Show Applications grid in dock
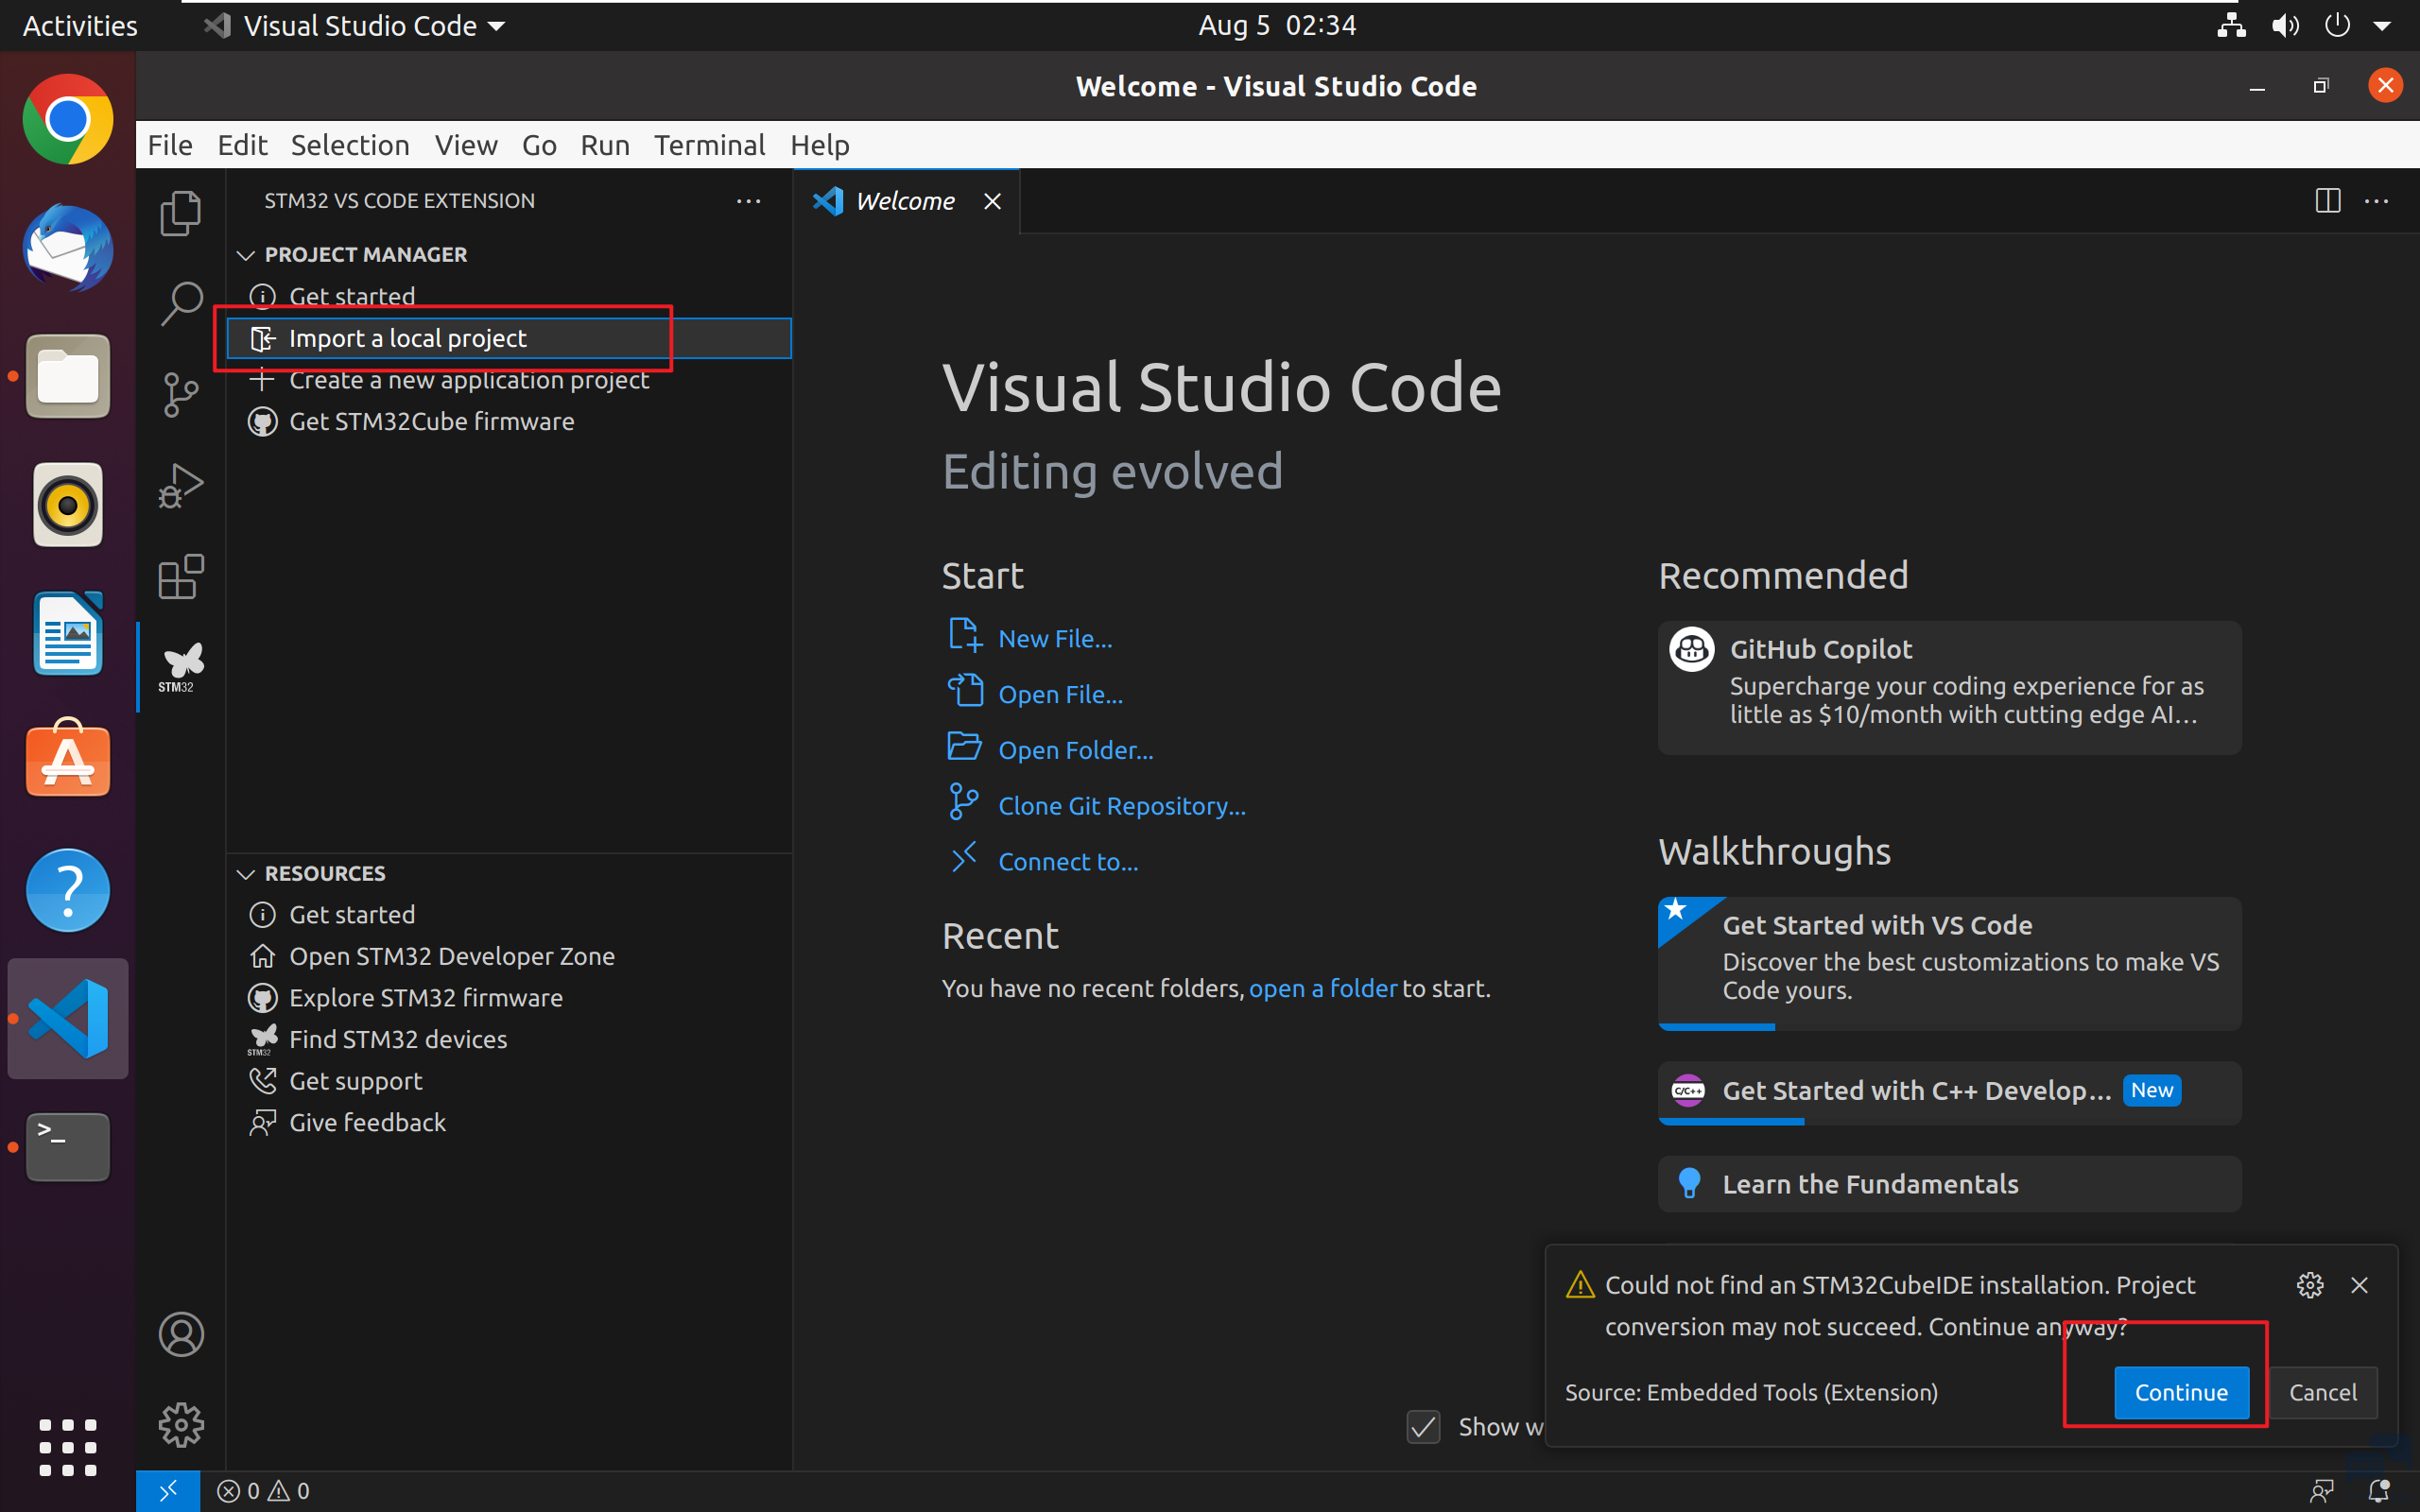Screen dimensions: 2420x1512 point(68,1447)
